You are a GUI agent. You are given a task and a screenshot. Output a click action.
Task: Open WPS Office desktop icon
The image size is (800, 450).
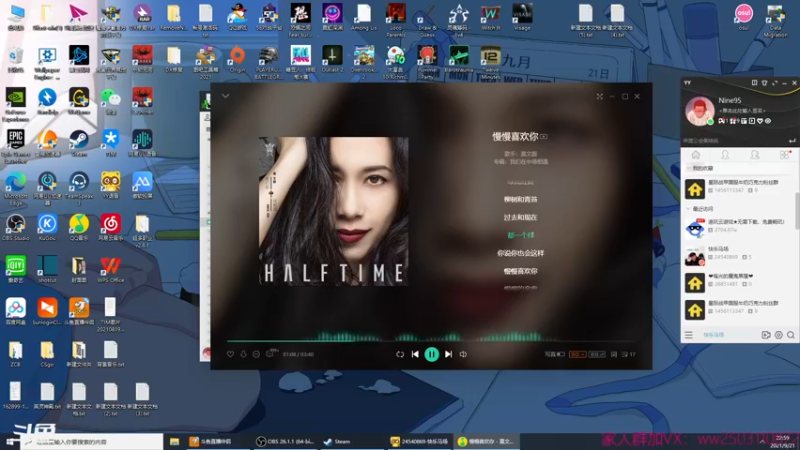[x=111, y=270]
